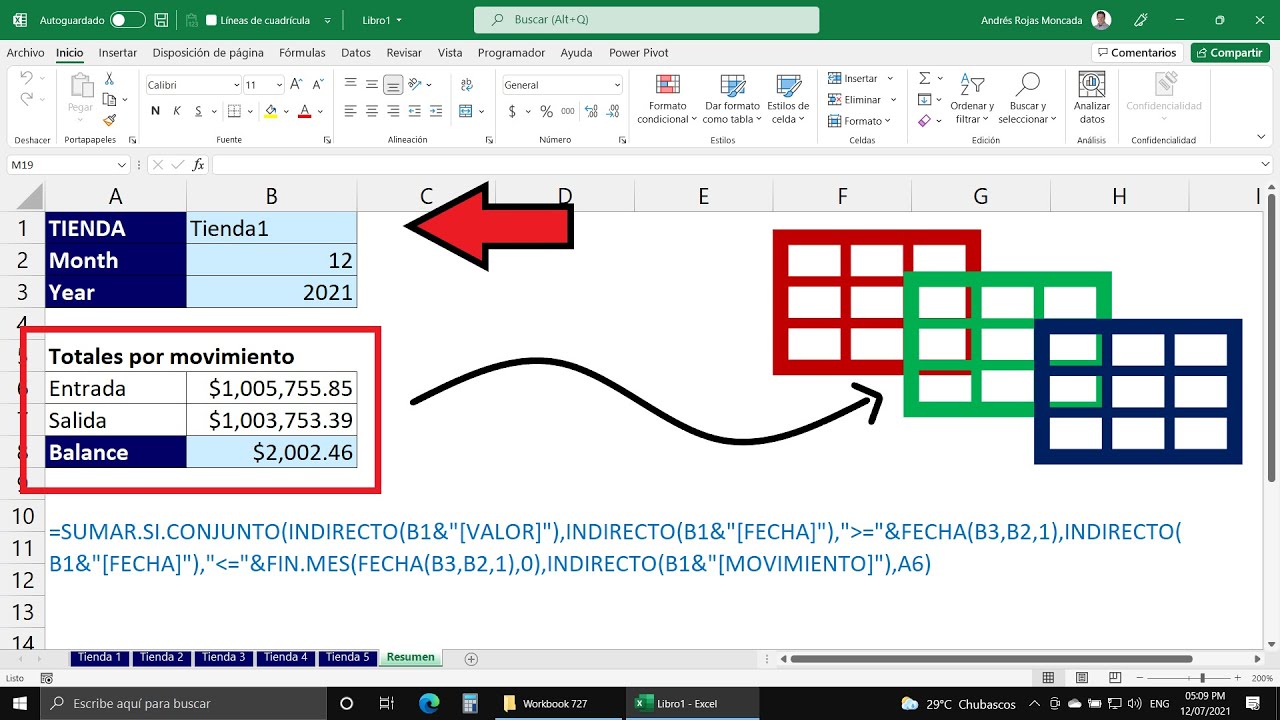Open Microsoft Edge from the taskbar
The height and width of the screenshot is (720, 1280).
[x=429, y=703]
